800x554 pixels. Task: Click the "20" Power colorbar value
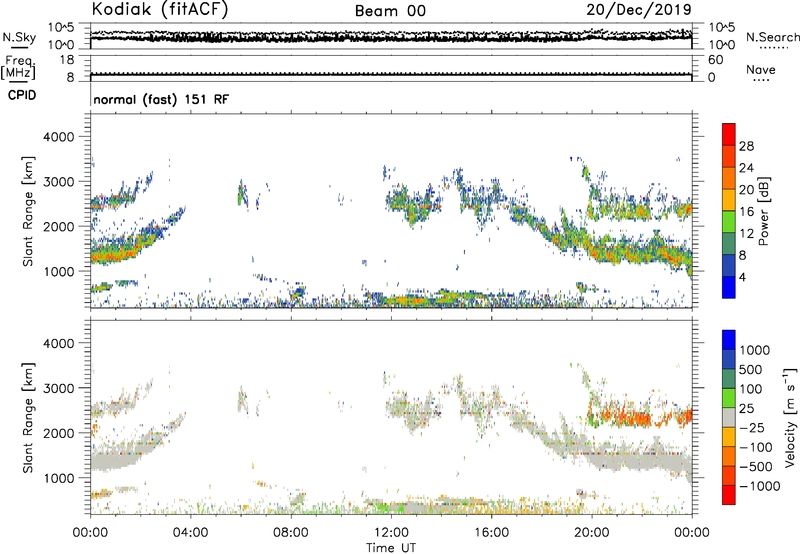point(746,190)
